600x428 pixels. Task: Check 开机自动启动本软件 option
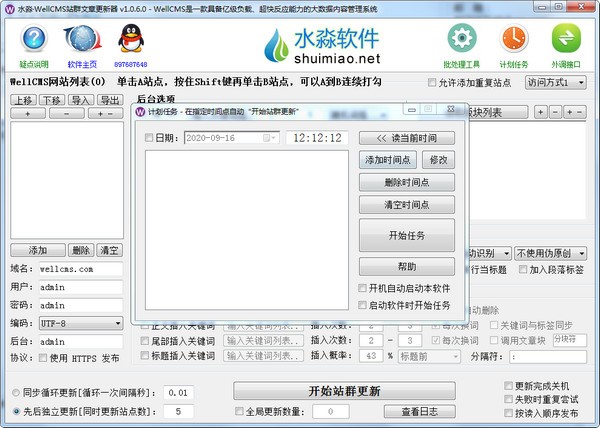pyautogui.click(x=363, y=288)
